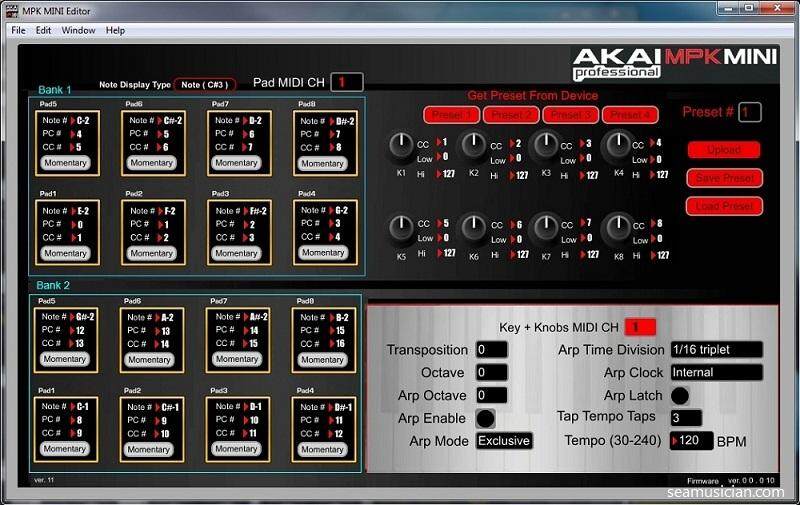Click the K8 knob dial
The width and height of the screenshot is (800, 505).
618,228
